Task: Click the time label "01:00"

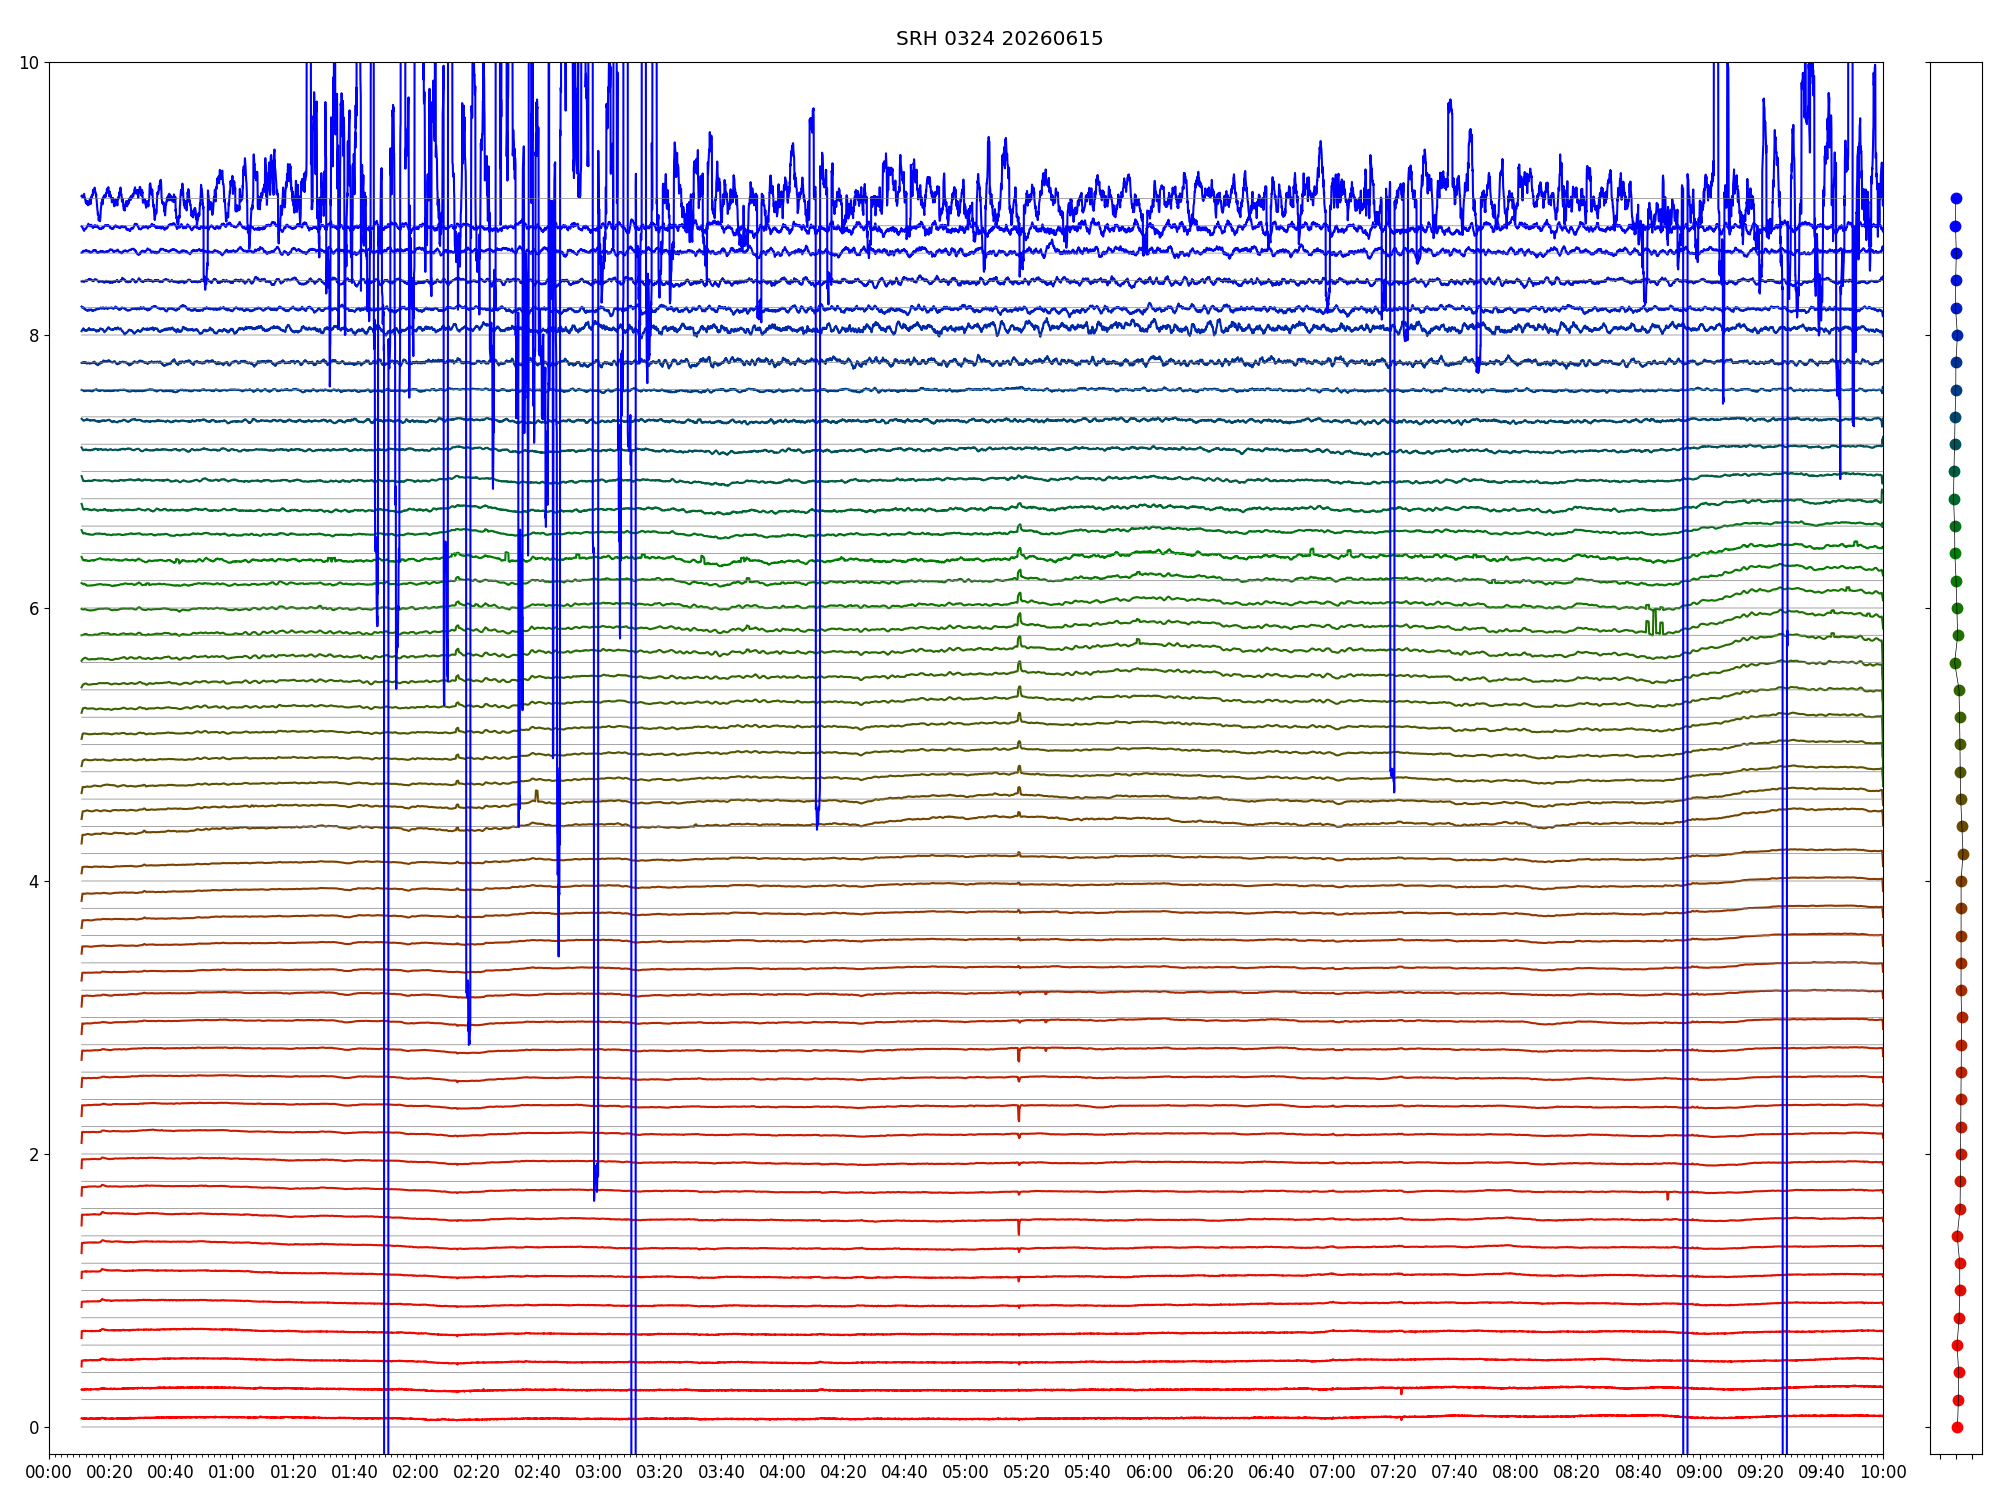Action: (232, 1473)
